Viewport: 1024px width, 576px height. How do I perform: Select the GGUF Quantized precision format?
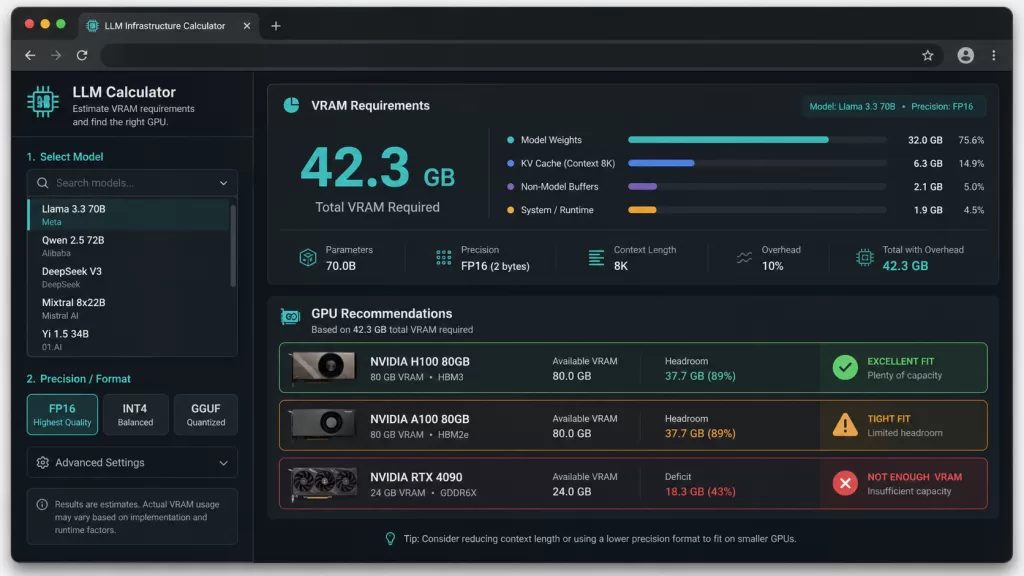[x=205, y=414]
